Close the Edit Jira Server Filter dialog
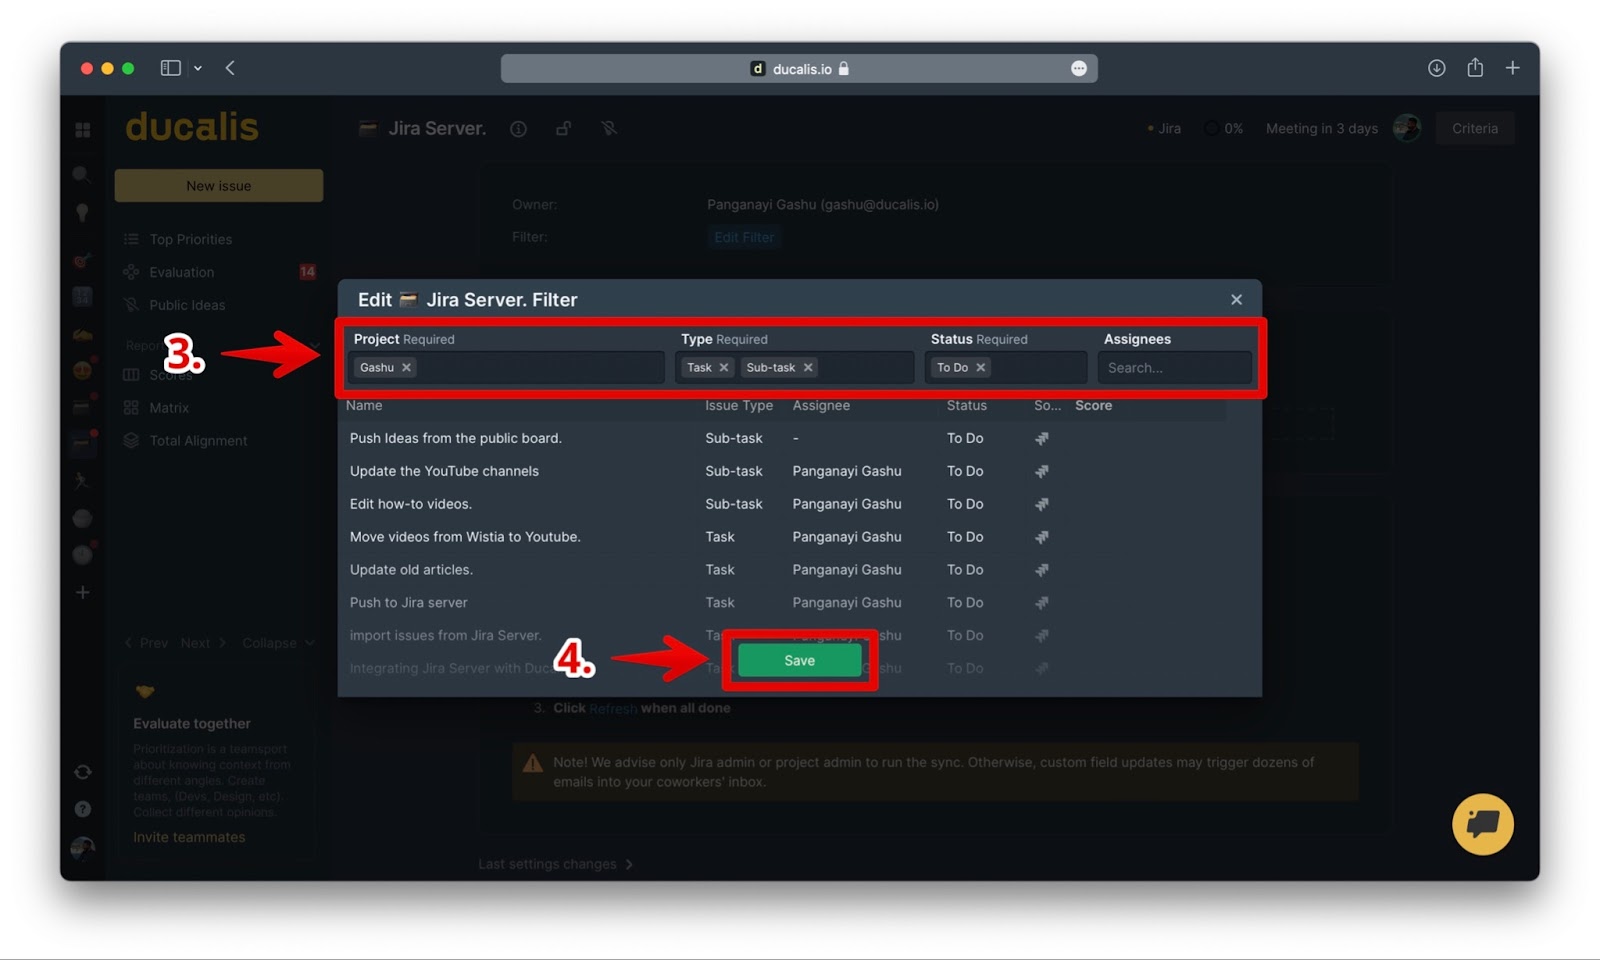The width and height of the screenshot is (1600, 960). (1236, 300)
